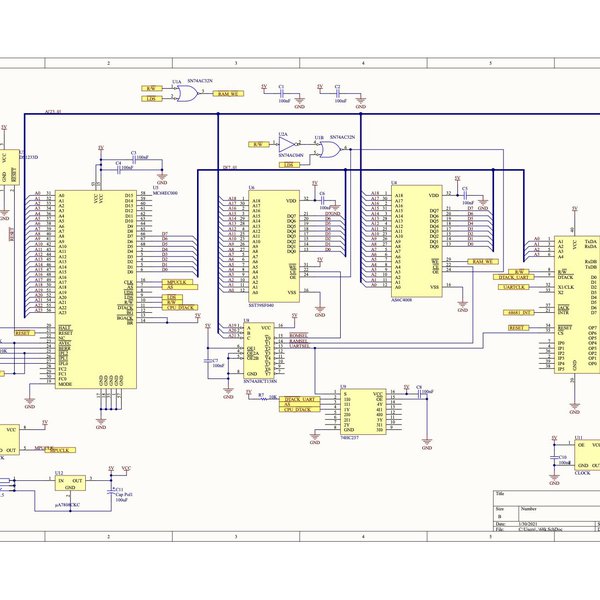This screenshot has width=600, height=600.
Task: Click GND symbol at right of C3 and C4
Action: [x=162, y=179]
